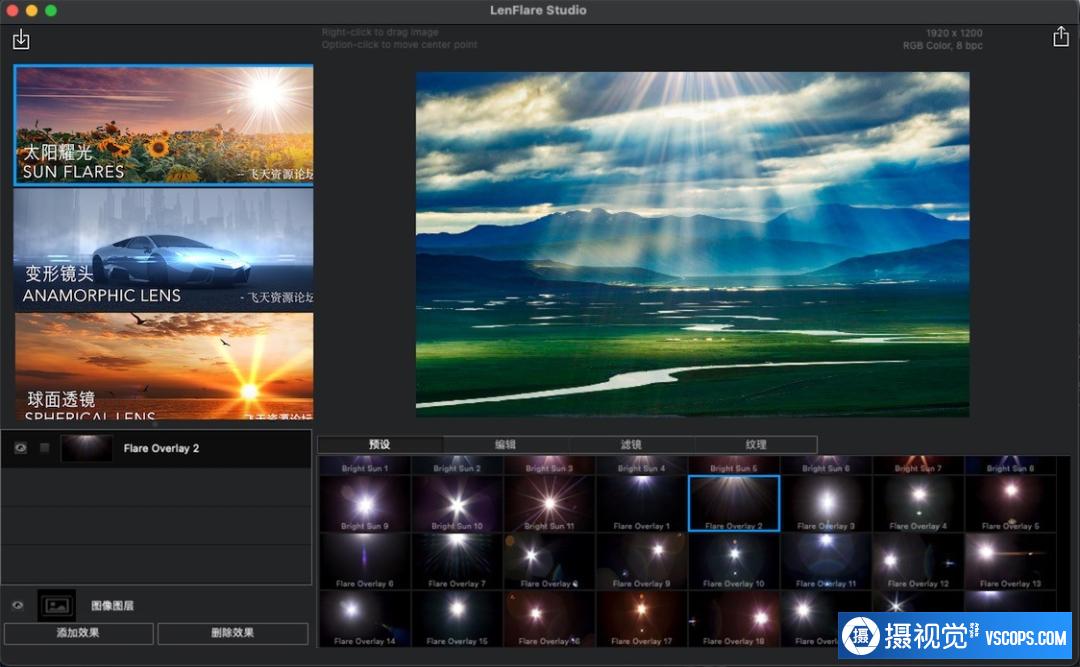Choose the Bright Sun 2 preset

pyautogui.click(x=457, y=465)
